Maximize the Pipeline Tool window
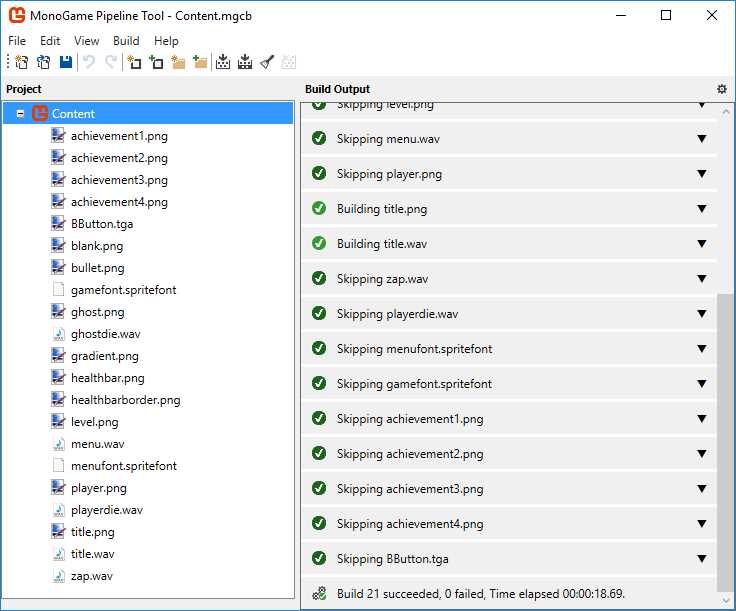The width and height of the screenshot is (736, 611). 666,15
